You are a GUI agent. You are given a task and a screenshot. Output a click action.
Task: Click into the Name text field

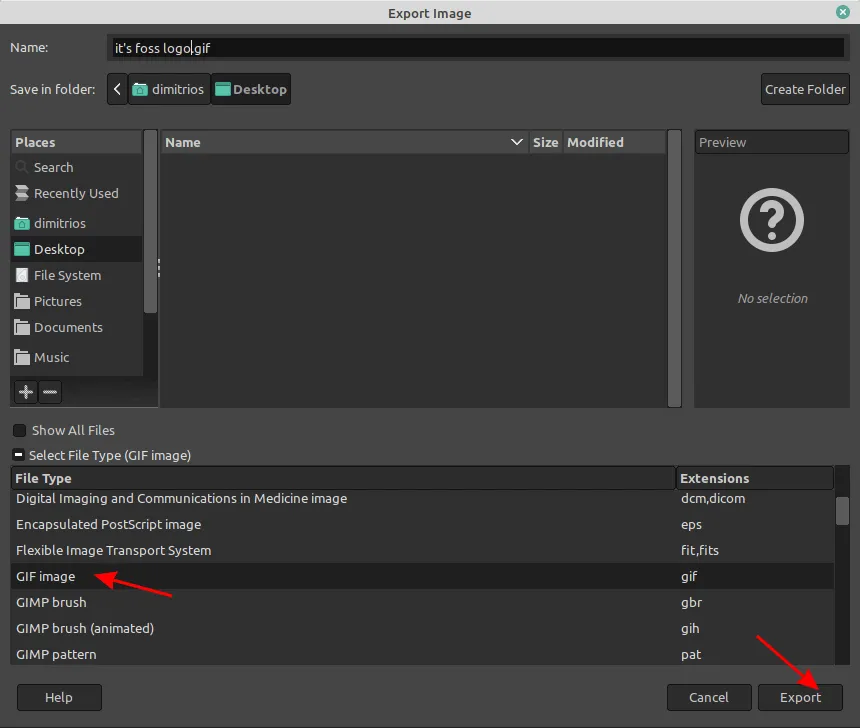point(478,48)
